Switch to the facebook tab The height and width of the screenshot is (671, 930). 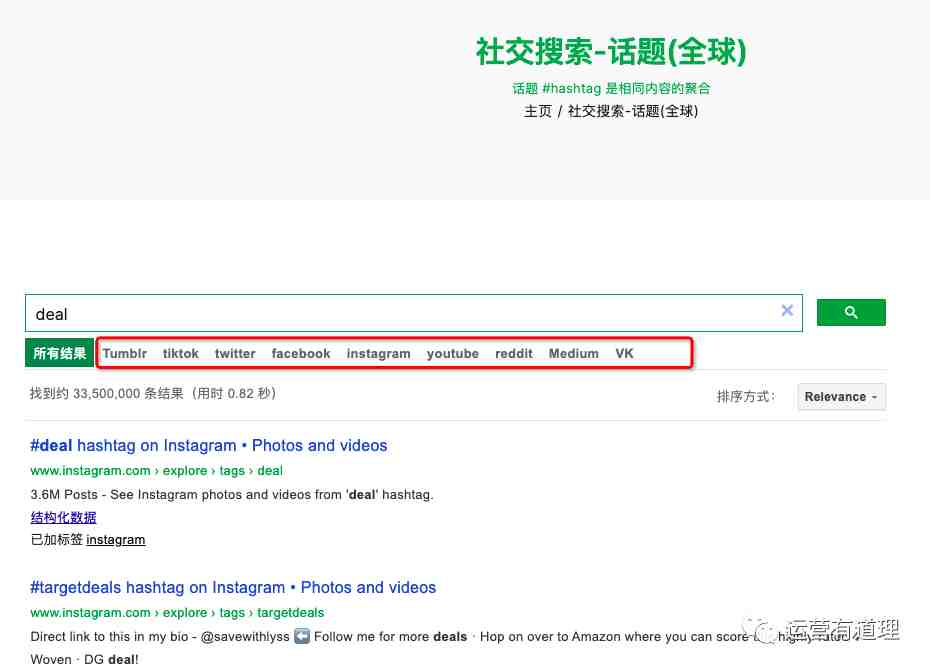(x=301, y=354)
